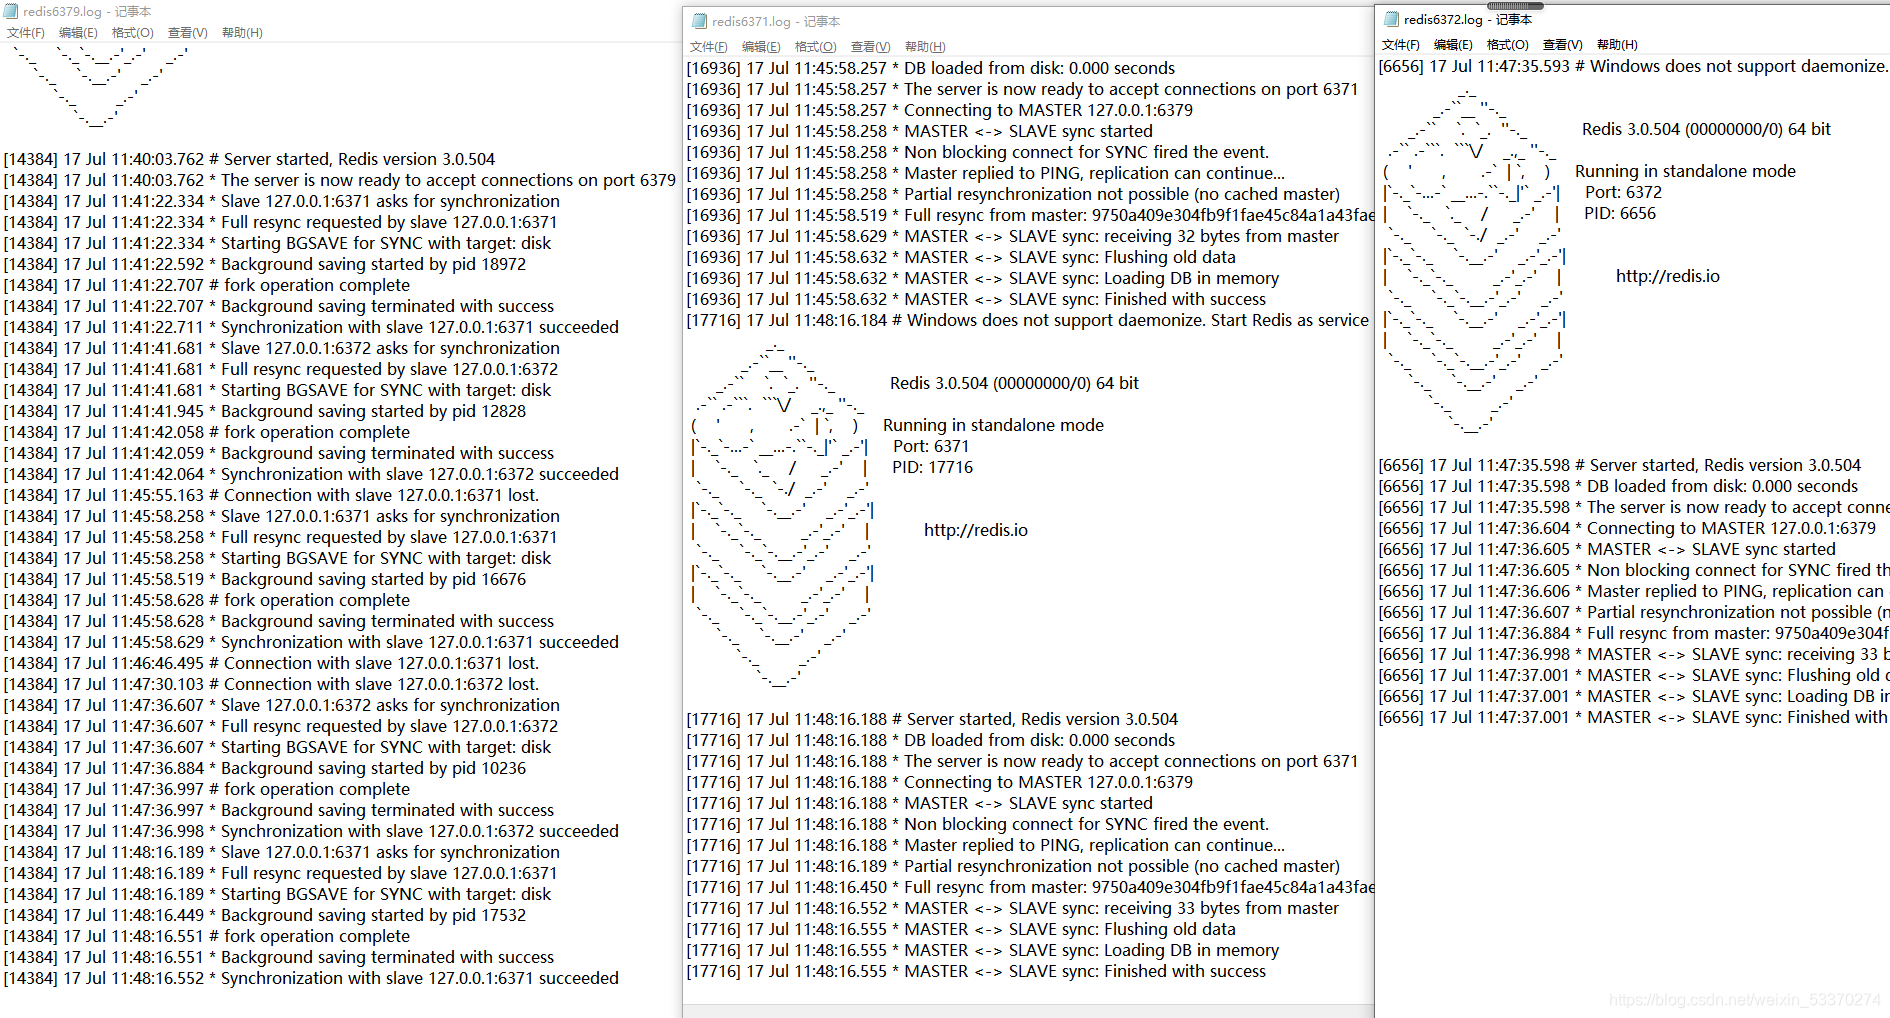Click Redis ASCII logo in redis6371.log

[x=782, y=517]
